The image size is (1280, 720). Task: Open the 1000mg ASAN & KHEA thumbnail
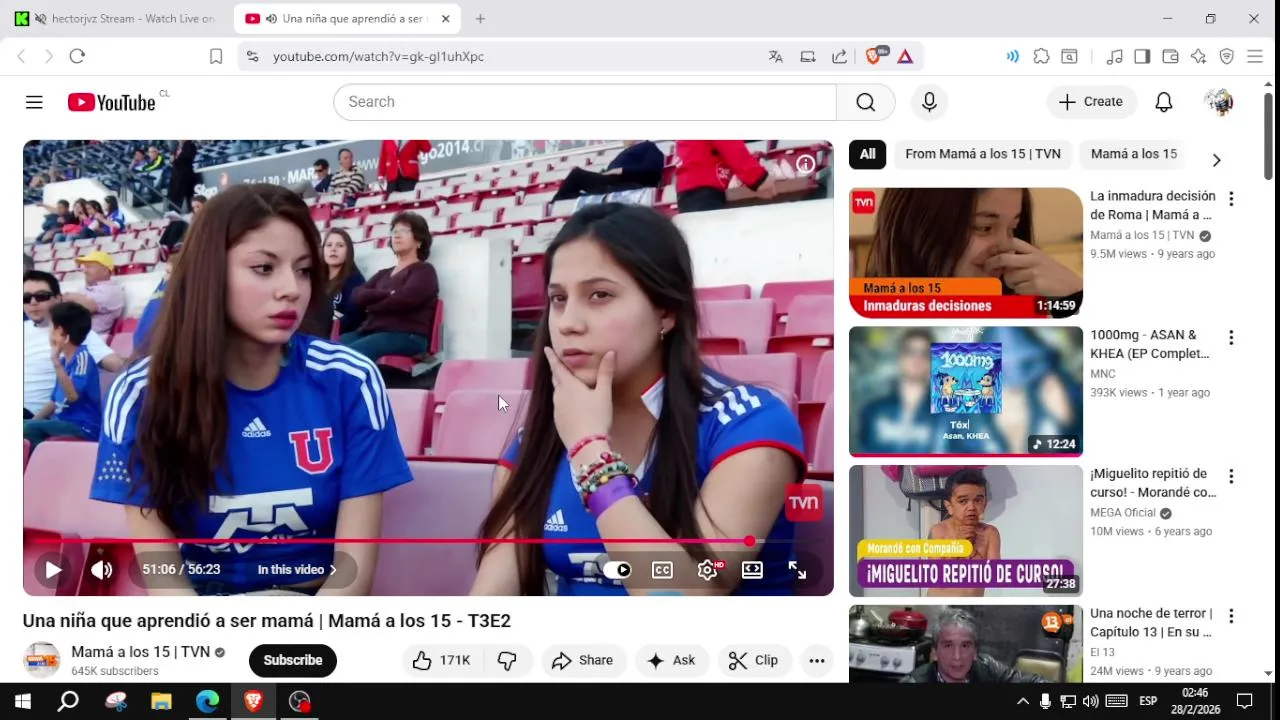pos(966,391)
